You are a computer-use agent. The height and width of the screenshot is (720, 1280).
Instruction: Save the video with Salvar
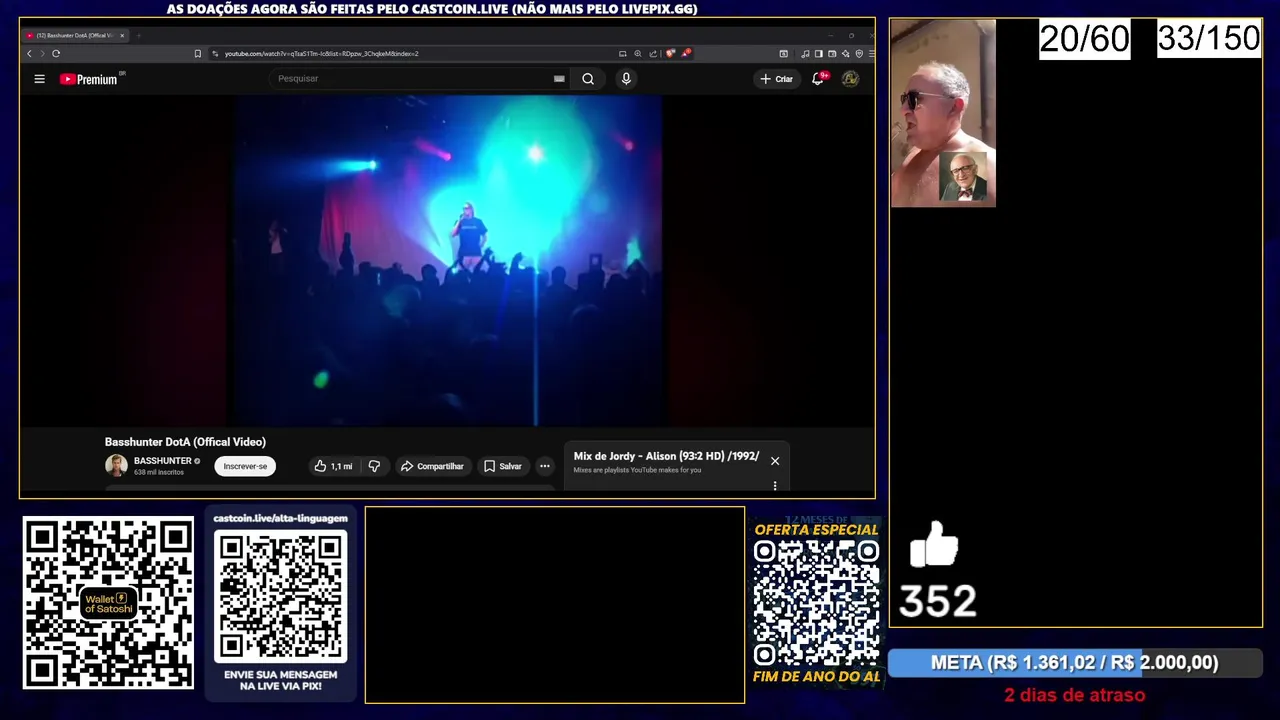[503, 466]
